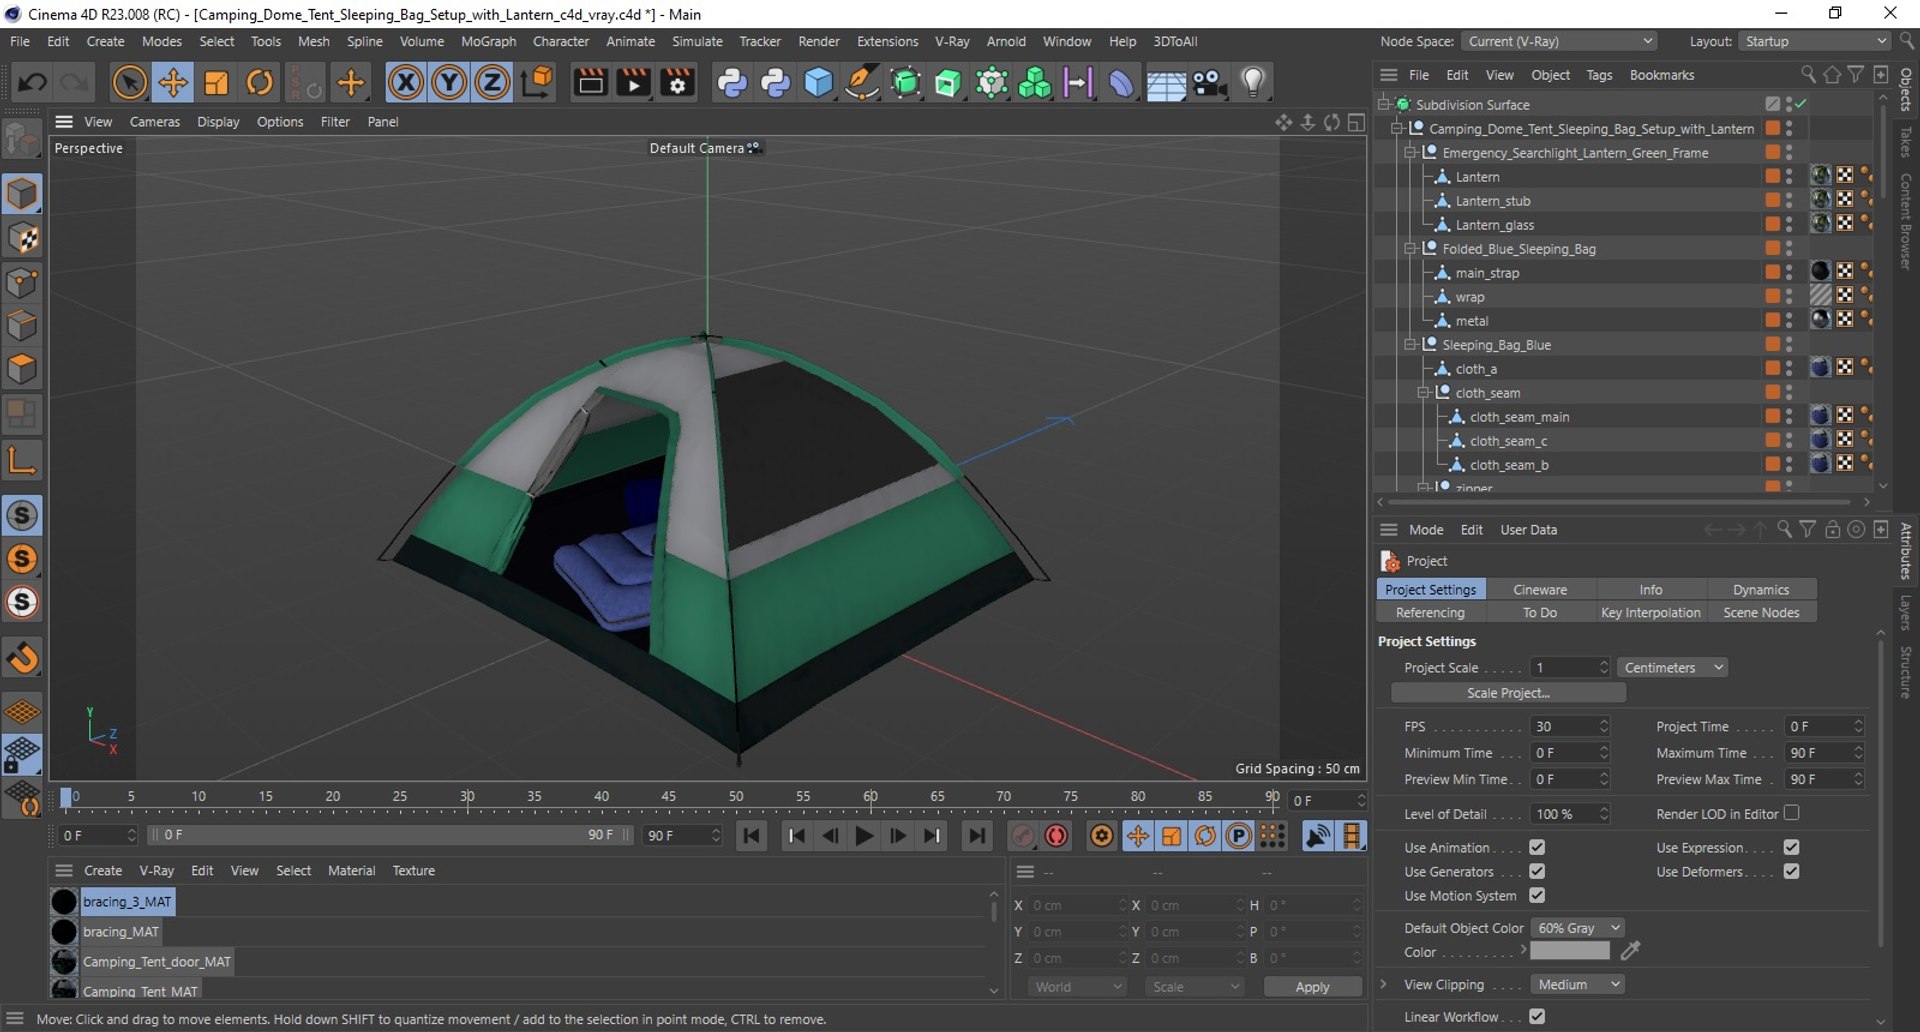The height and width of the screenshot is (1032, 1920).
Task: Toggle Z axis lock icon
Action: 492,83
